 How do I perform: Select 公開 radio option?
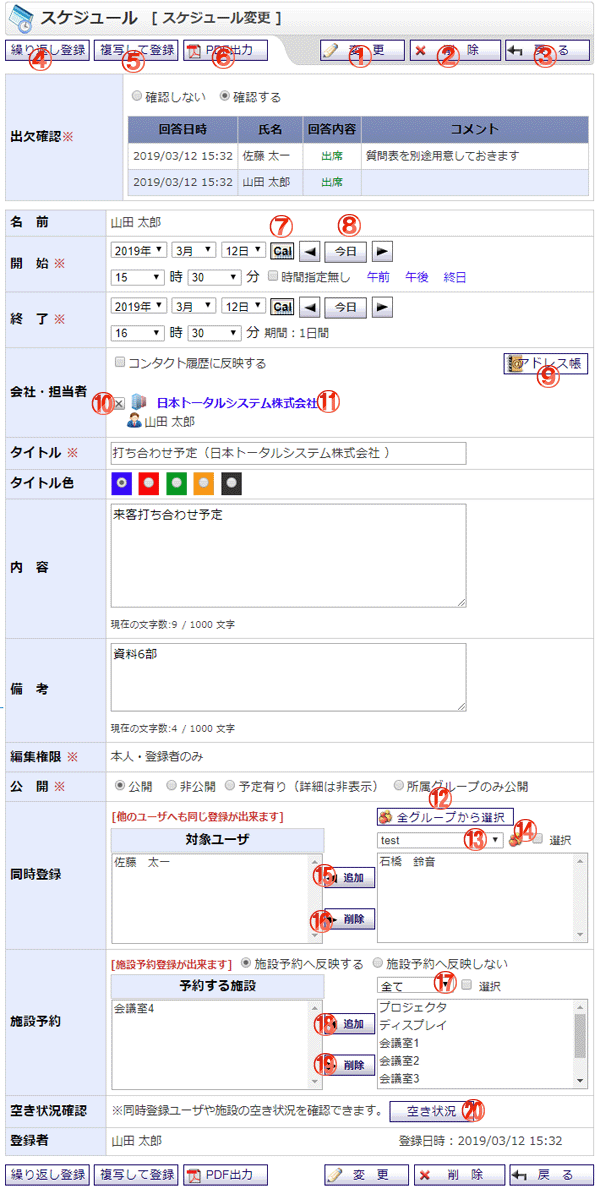[x=119, y=786]
